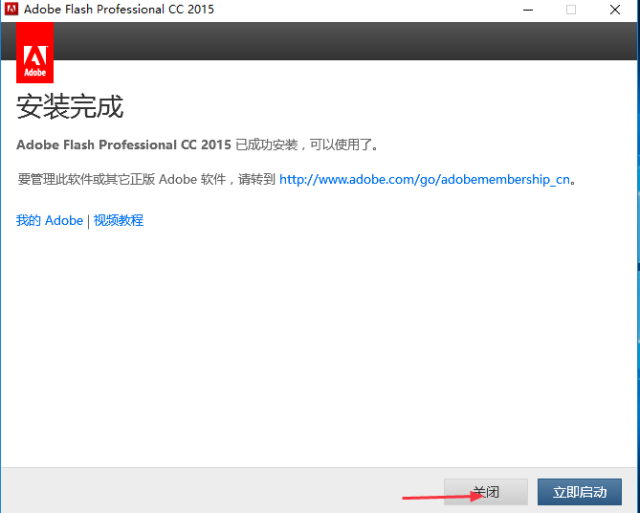The height and width of the screenshot is (513, 640).
Task: Open the 我的 Adobe link
Action: click(x=49, y=220)
